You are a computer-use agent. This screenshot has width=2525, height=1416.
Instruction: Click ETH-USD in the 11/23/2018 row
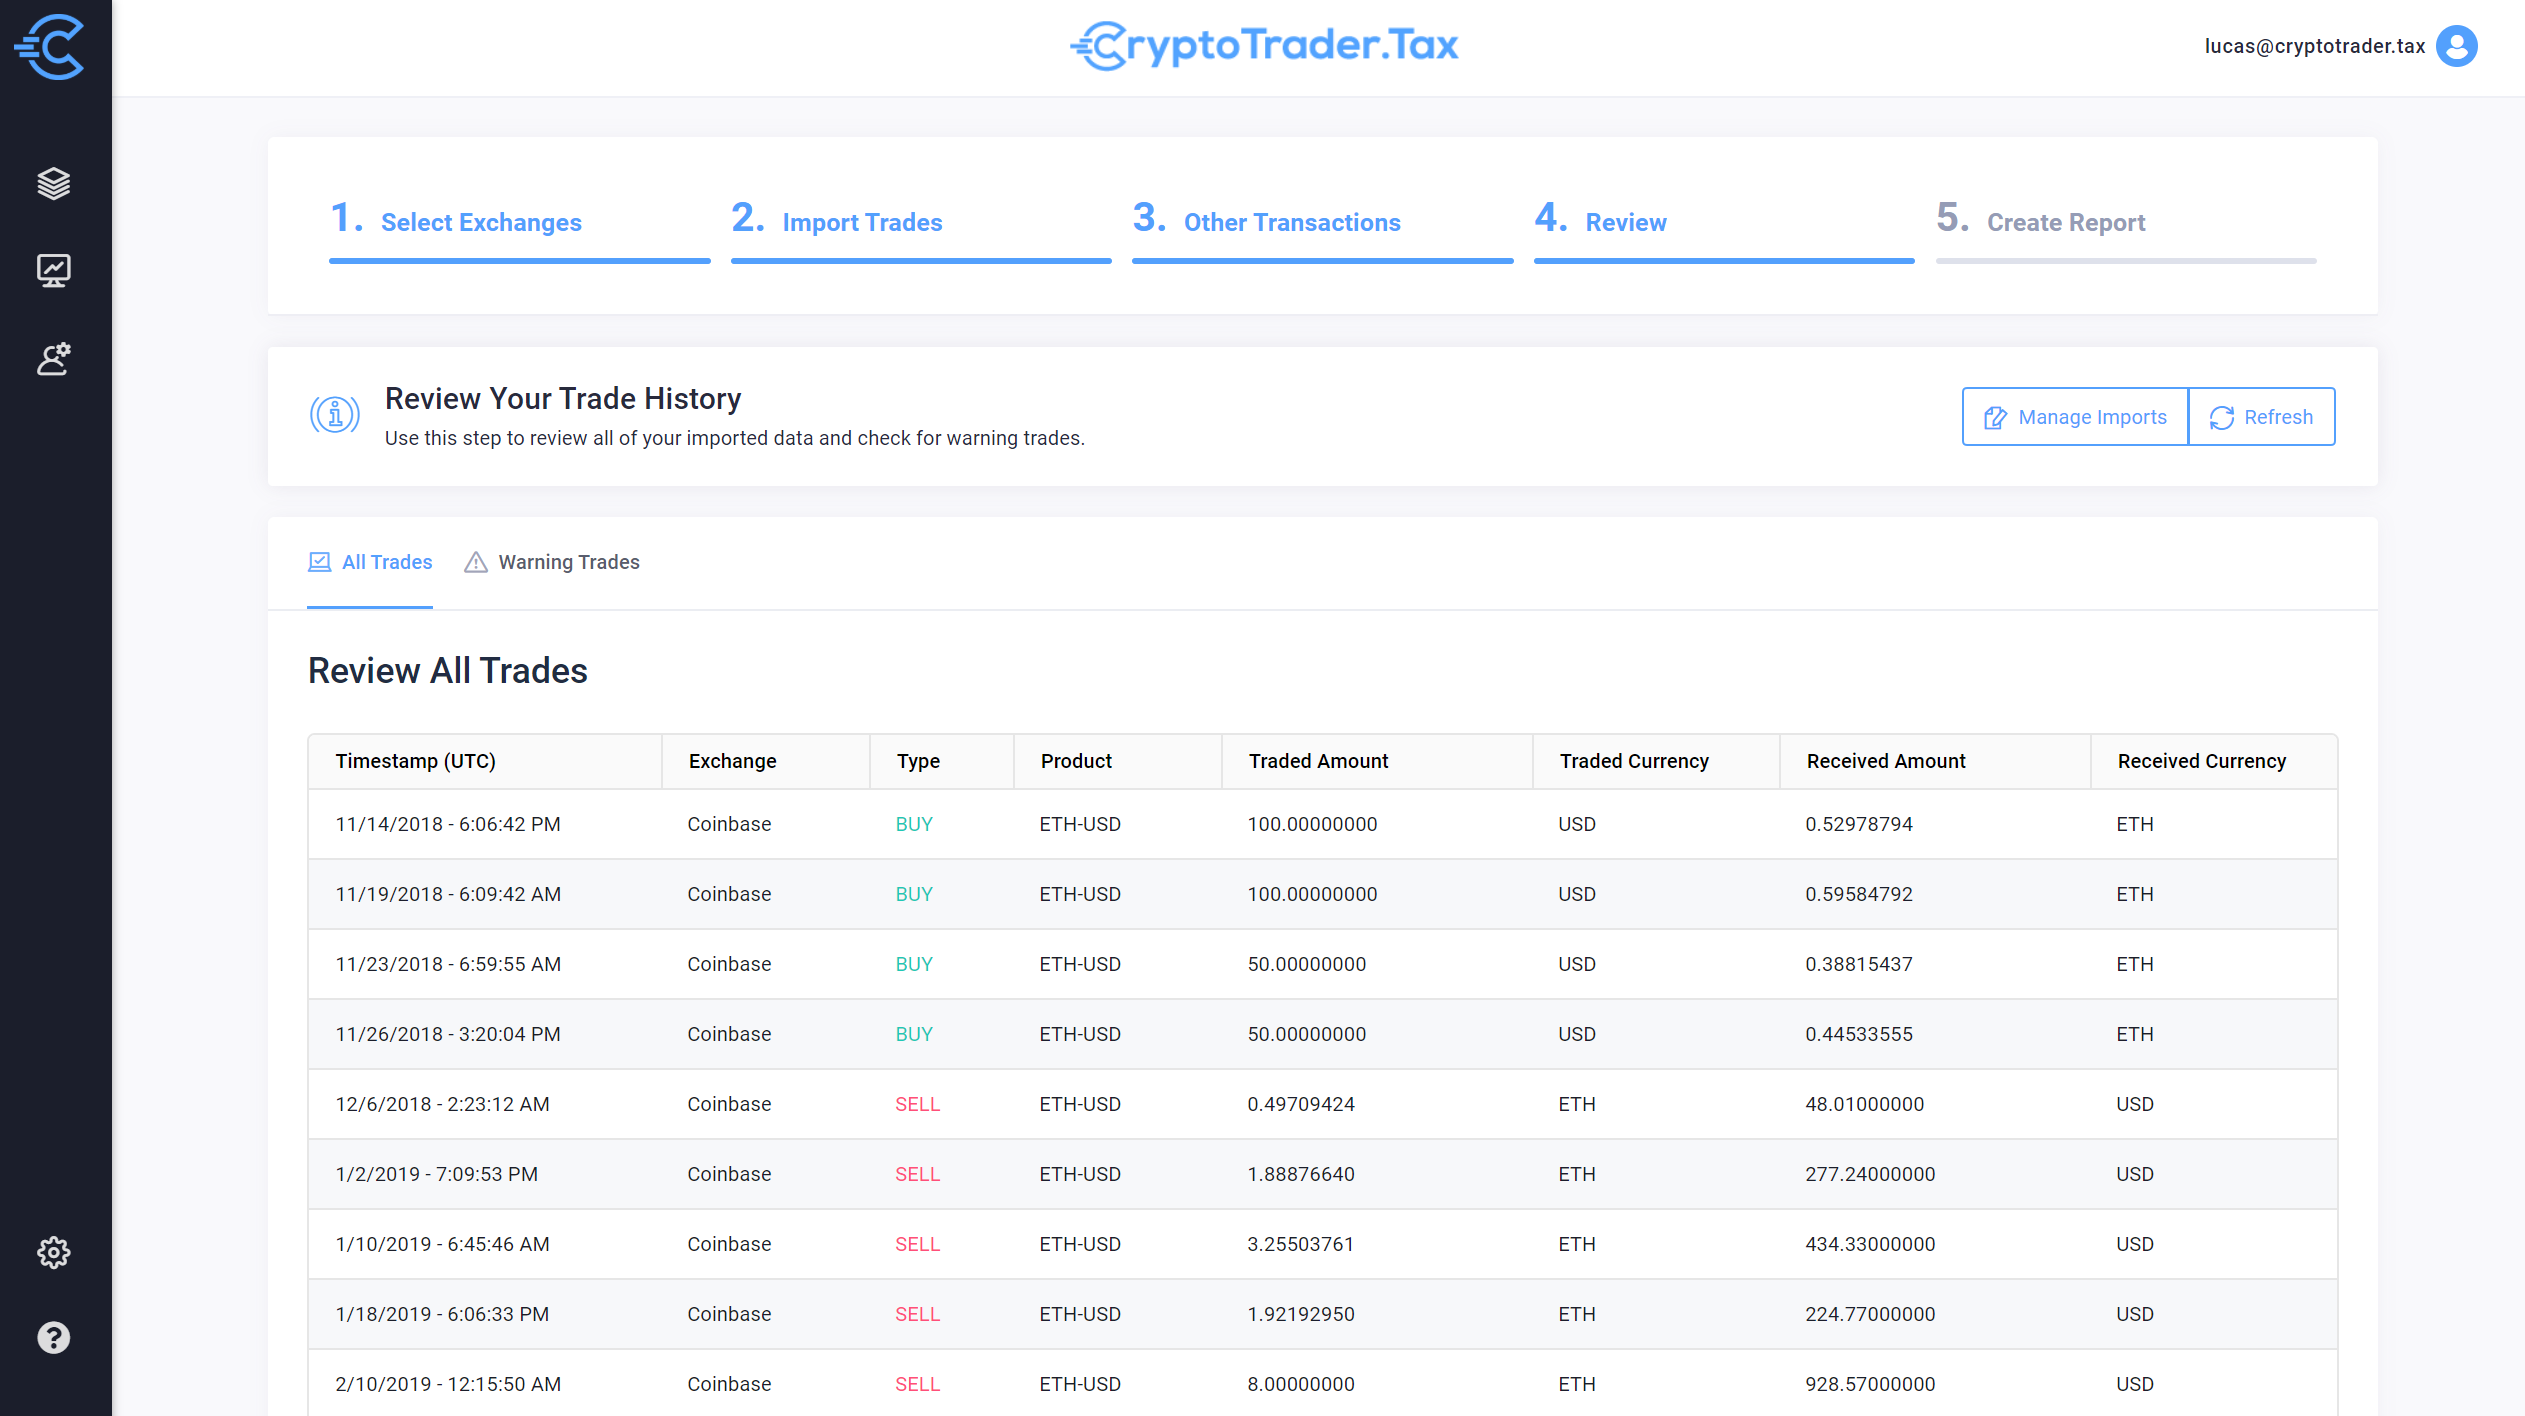coord(1080,964)
